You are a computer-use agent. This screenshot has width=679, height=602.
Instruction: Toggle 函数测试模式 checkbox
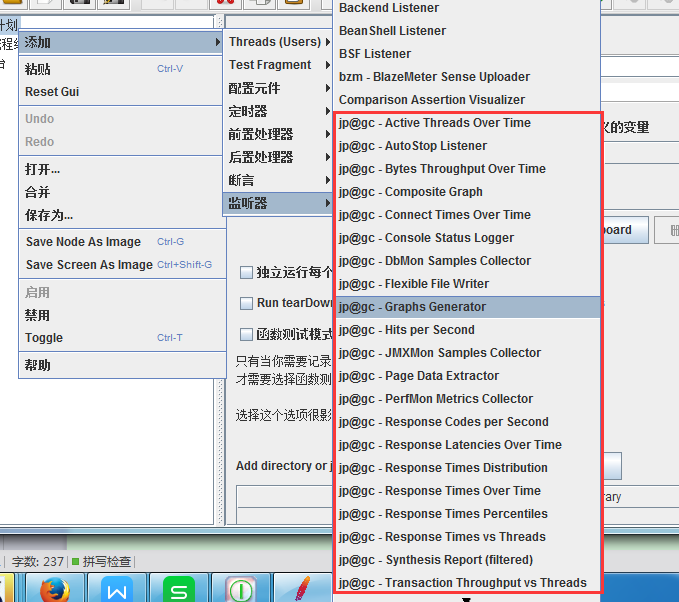(x=246, y=334)
